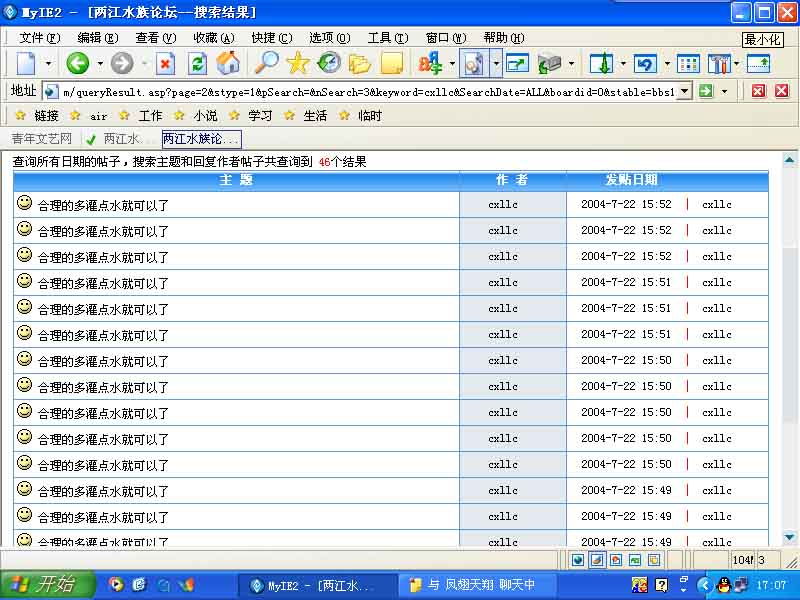
Task: Open the Favorites star icon
Action: 297,64
